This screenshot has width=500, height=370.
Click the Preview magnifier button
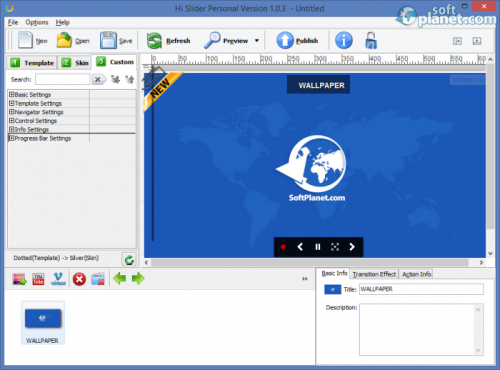226,41
